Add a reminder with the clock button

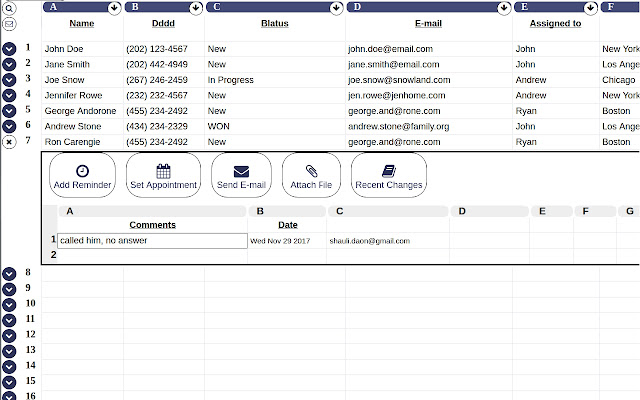[x=82, y=176]
